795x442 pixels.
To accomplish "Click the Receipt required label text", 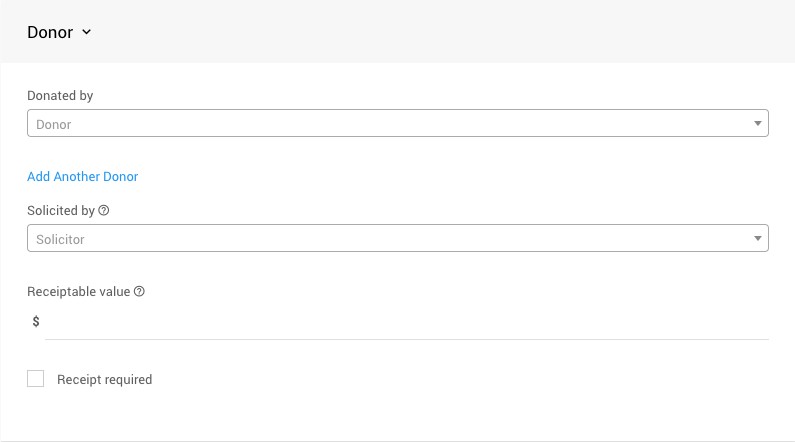I will pos(104,380).
